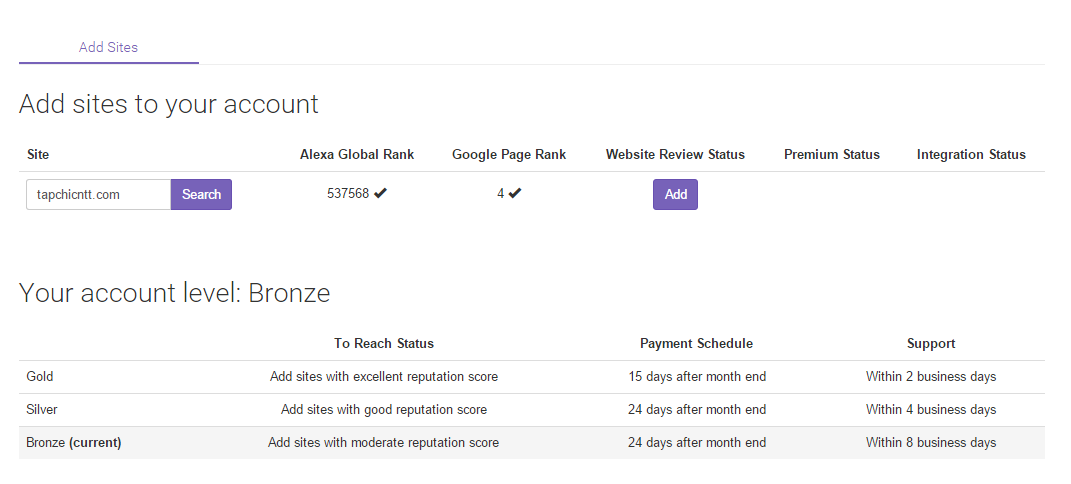Screen dimensions: 1071x484
Task: Click the Alexa Global Rank column header
Action: (x=357, y=154)
